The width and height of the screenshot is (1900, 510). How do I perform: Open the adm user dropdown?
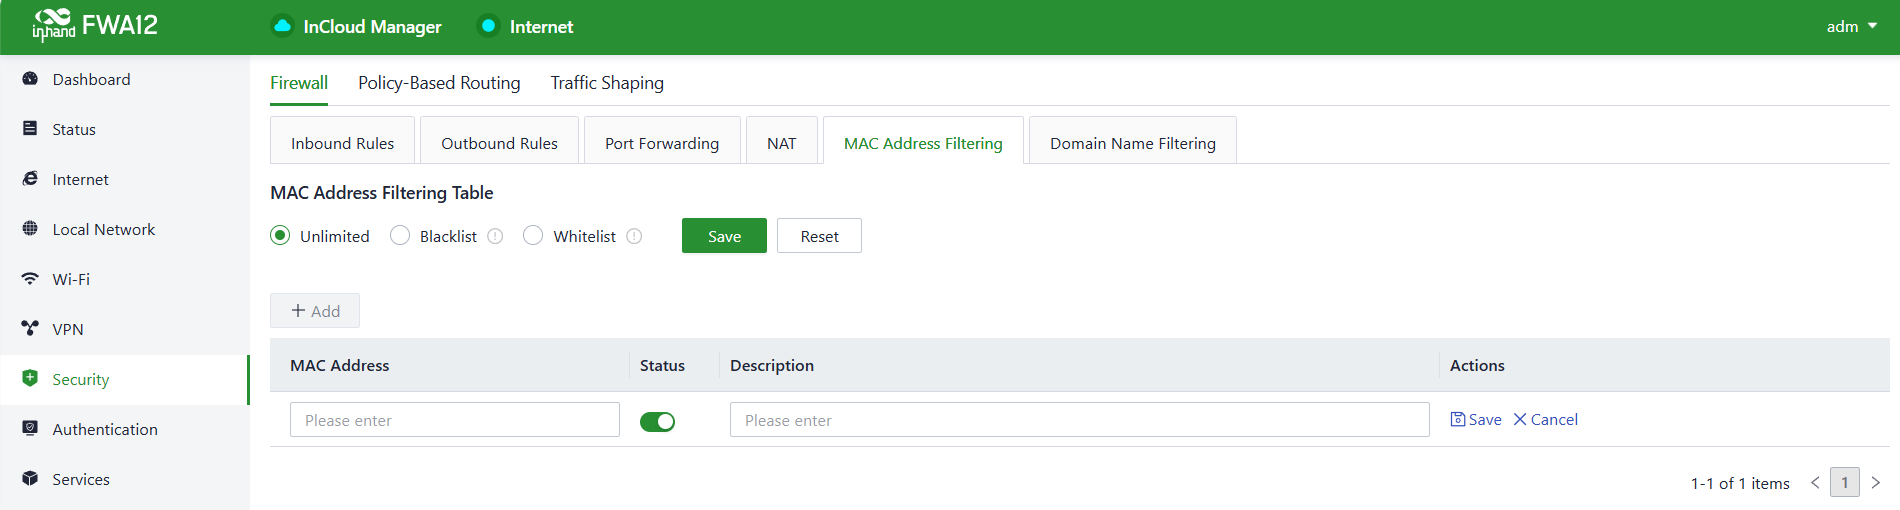(1851, 26)
